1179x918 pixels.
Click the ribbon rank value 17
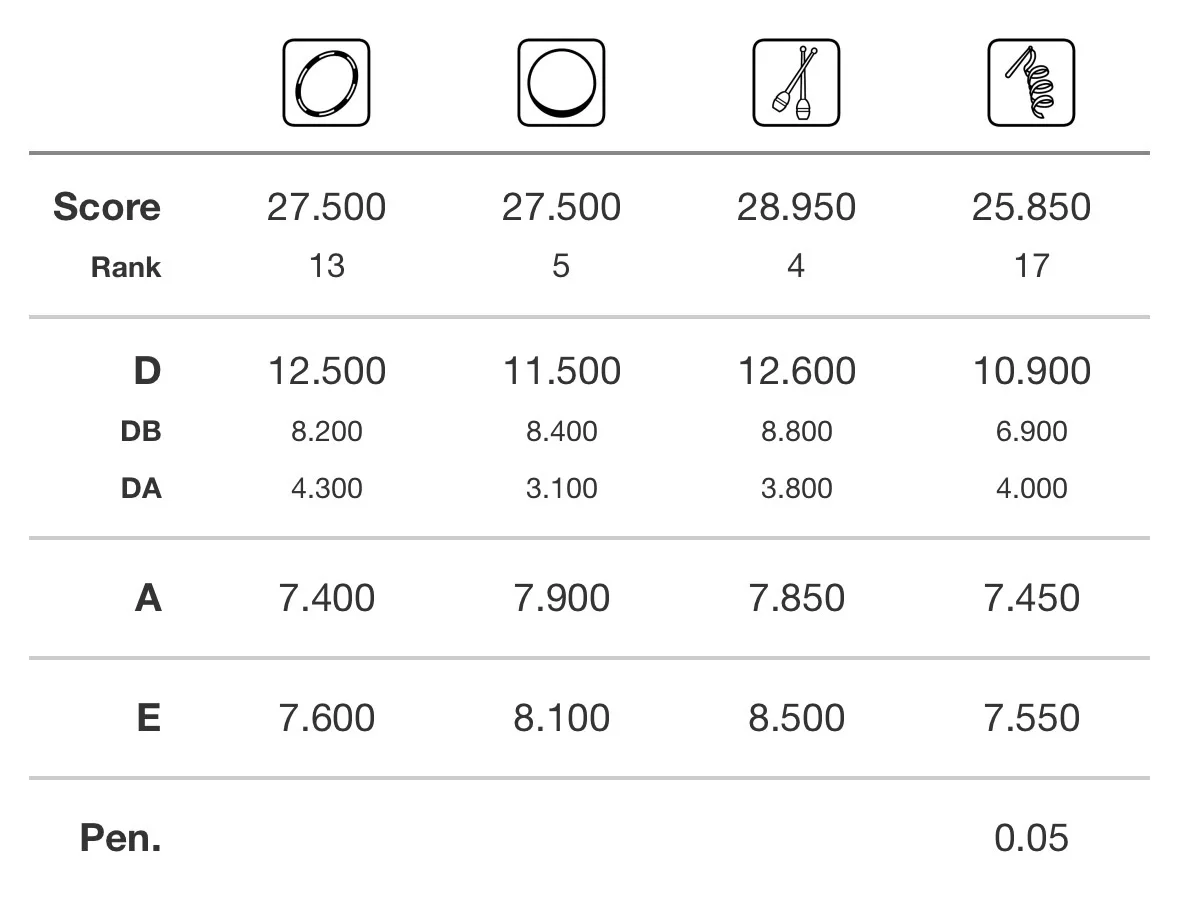(x=1032, y=266)
